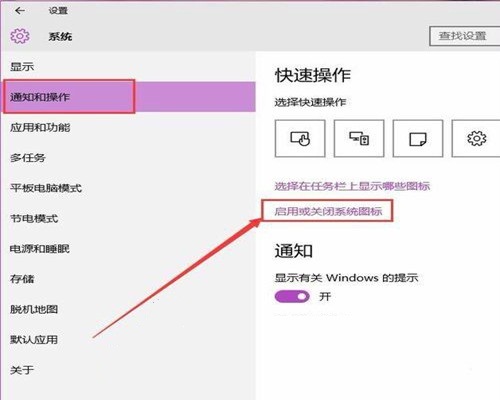Select the note quick action tile
The width and height of the screenshot is (500, 400).
[418, 138]
